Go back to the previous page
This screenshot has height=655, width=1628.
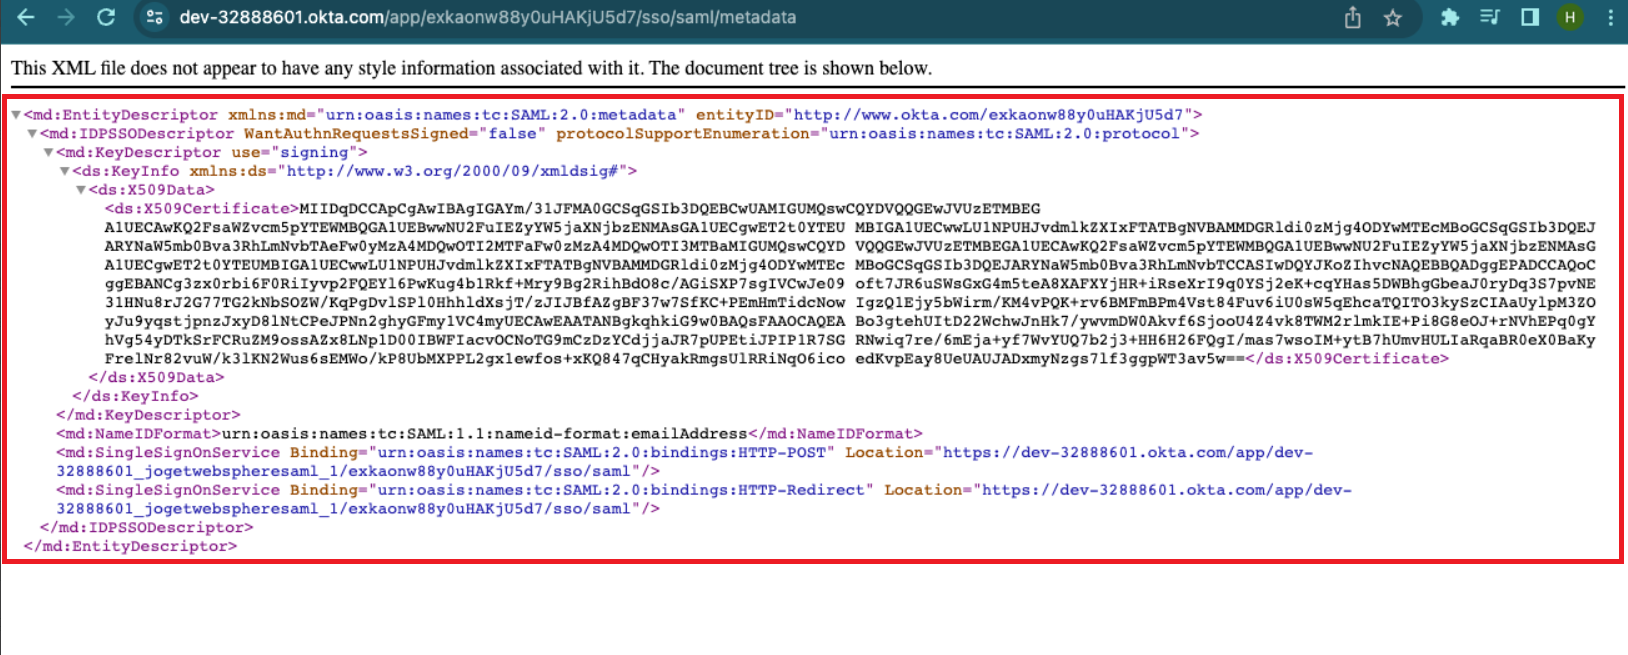coord(26,17)
